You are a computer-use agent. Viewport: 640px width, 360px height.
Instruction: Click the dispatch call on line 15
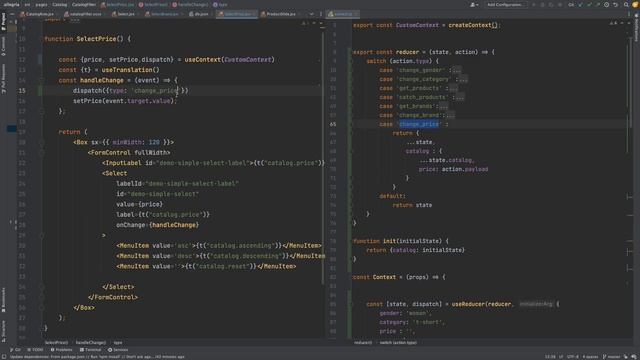[x=131, y=91]
